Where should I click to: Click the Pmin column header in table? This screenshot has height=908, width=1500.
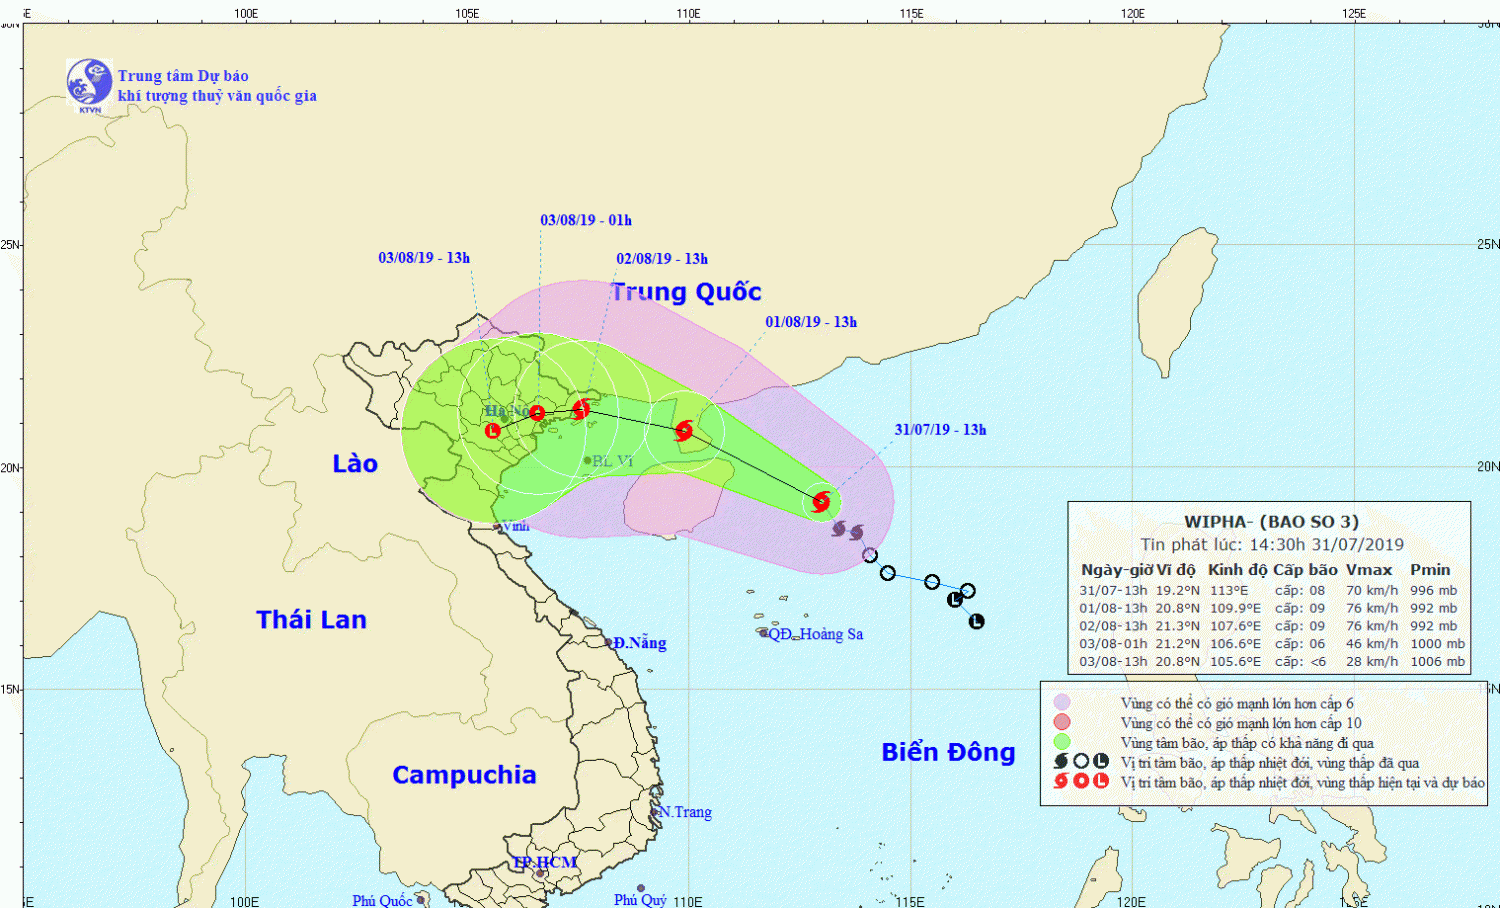tap(1430, 570)
